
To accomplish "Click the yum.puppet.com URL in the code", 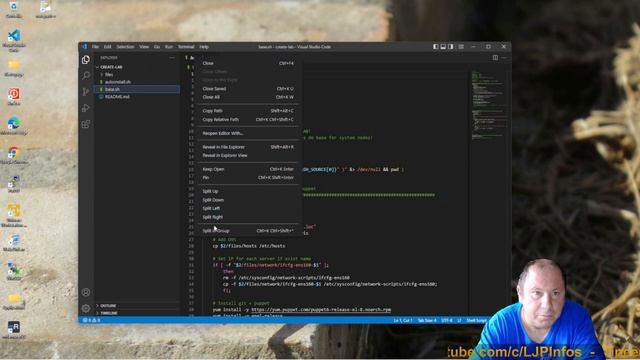I will coord(321,309).
